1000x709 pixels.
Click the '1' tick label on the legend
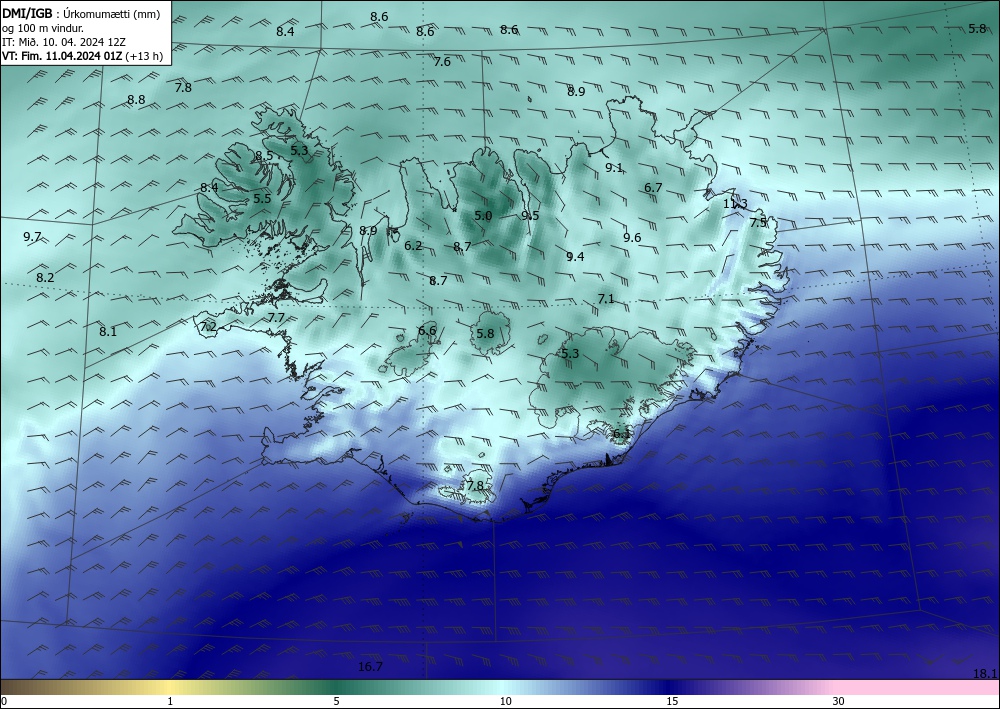pos(170,702)
